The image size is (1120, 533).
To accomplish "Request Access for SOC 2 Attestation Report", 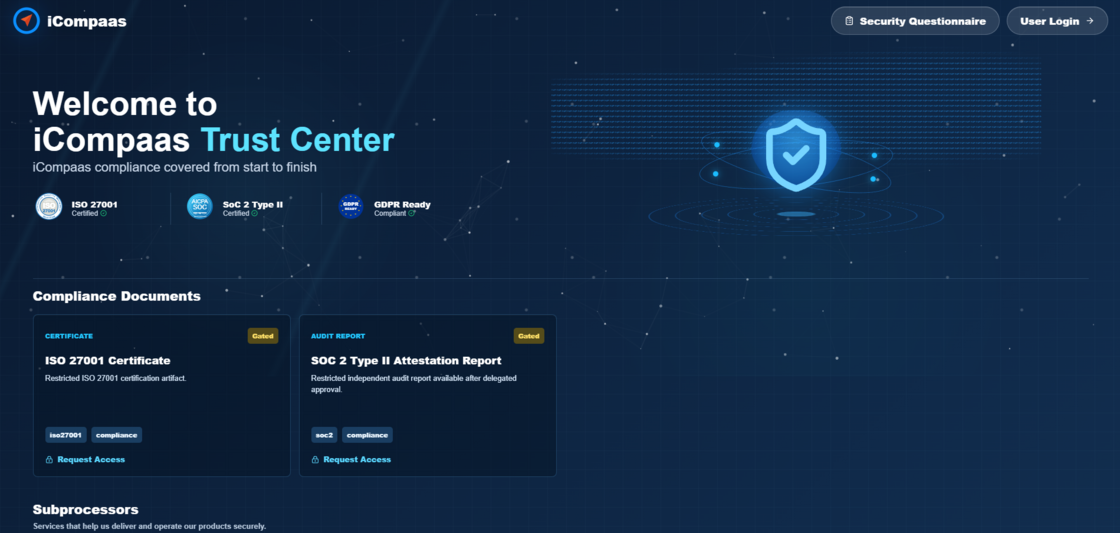I will click(351, 459).
